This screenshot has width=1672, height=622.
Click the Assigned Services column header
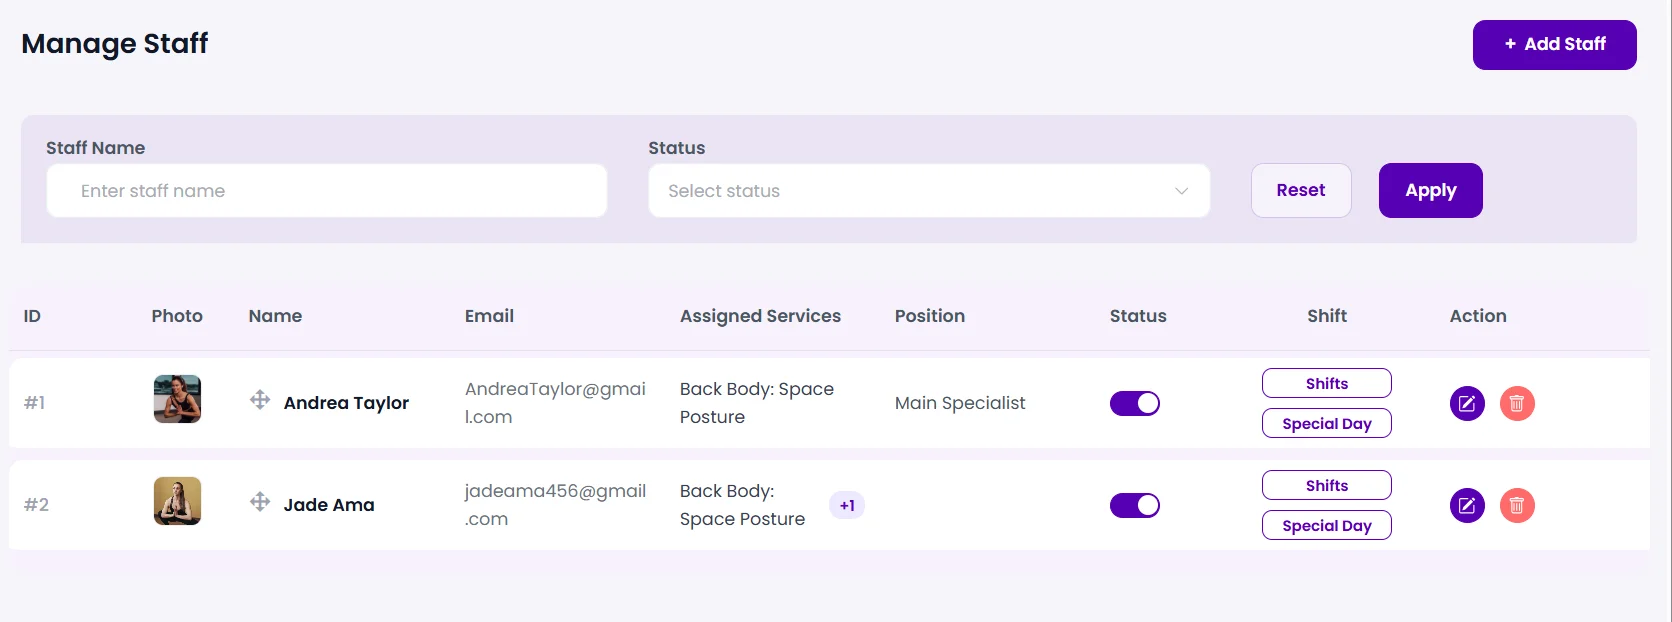pos(760,316)
